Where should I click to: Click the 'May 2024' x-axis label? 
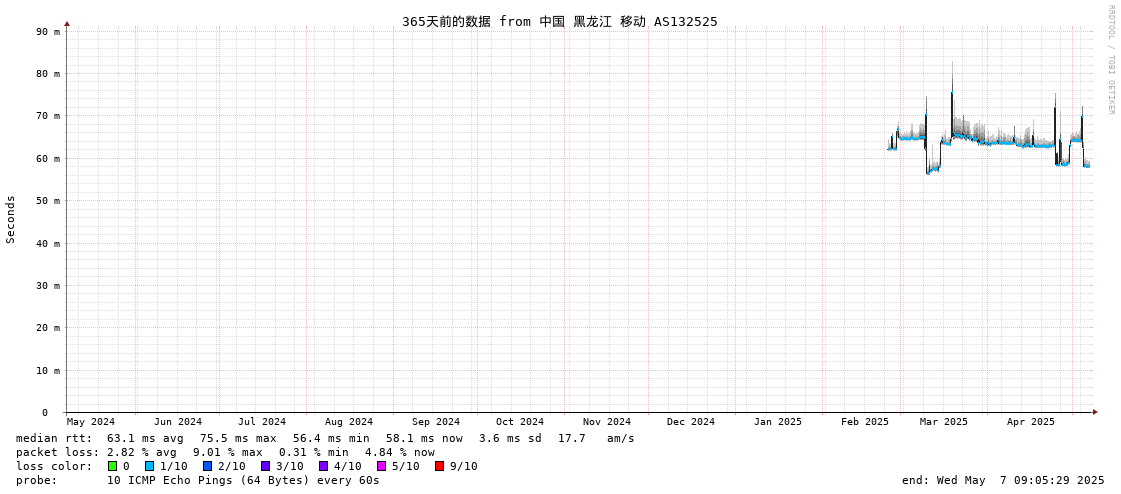click(x=91, y=422)
